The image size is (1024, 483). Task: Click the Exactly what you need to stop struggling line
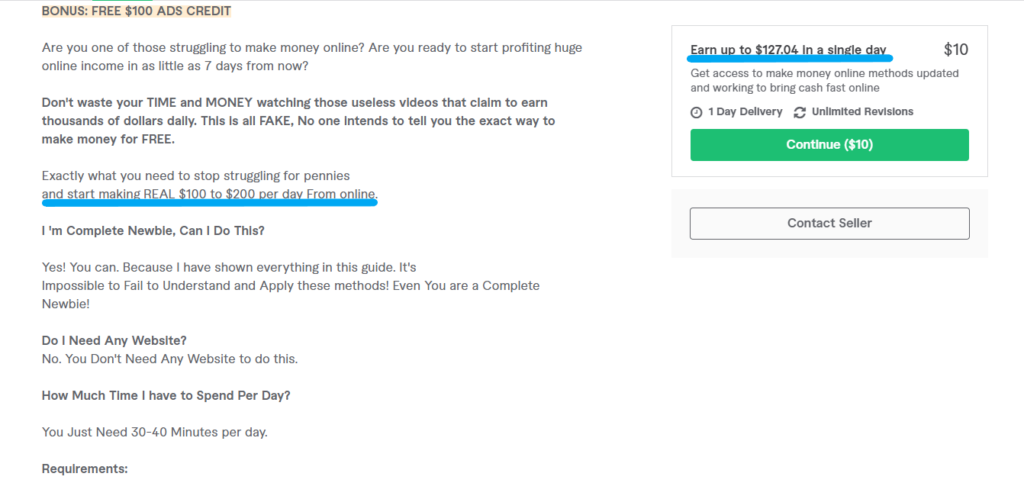click(196, 176)
